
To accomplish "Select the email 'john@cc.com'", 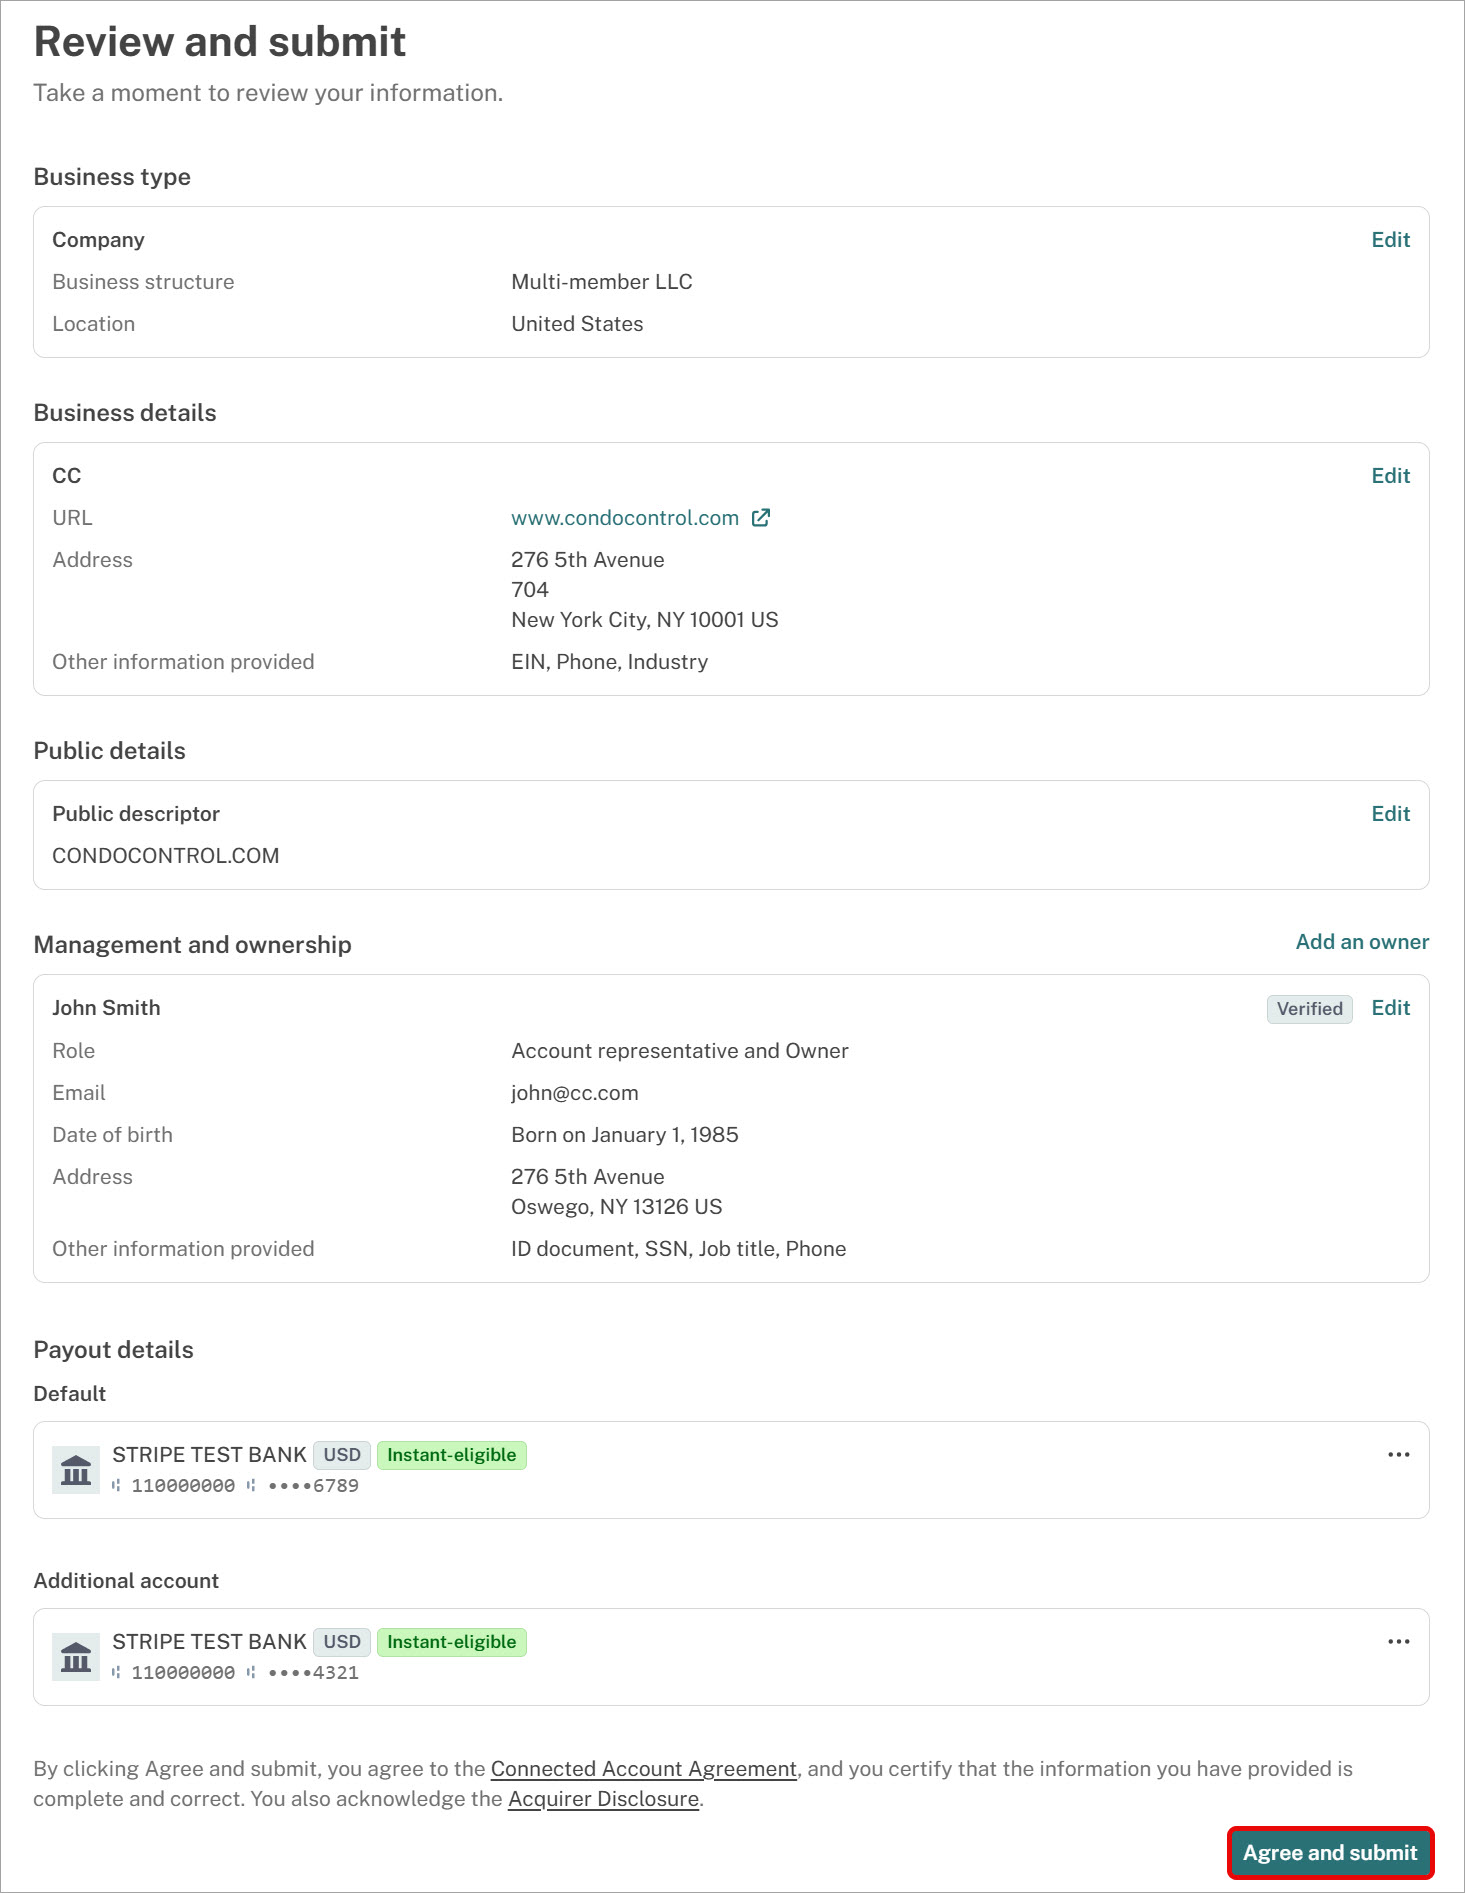I will pos(575,1093).
